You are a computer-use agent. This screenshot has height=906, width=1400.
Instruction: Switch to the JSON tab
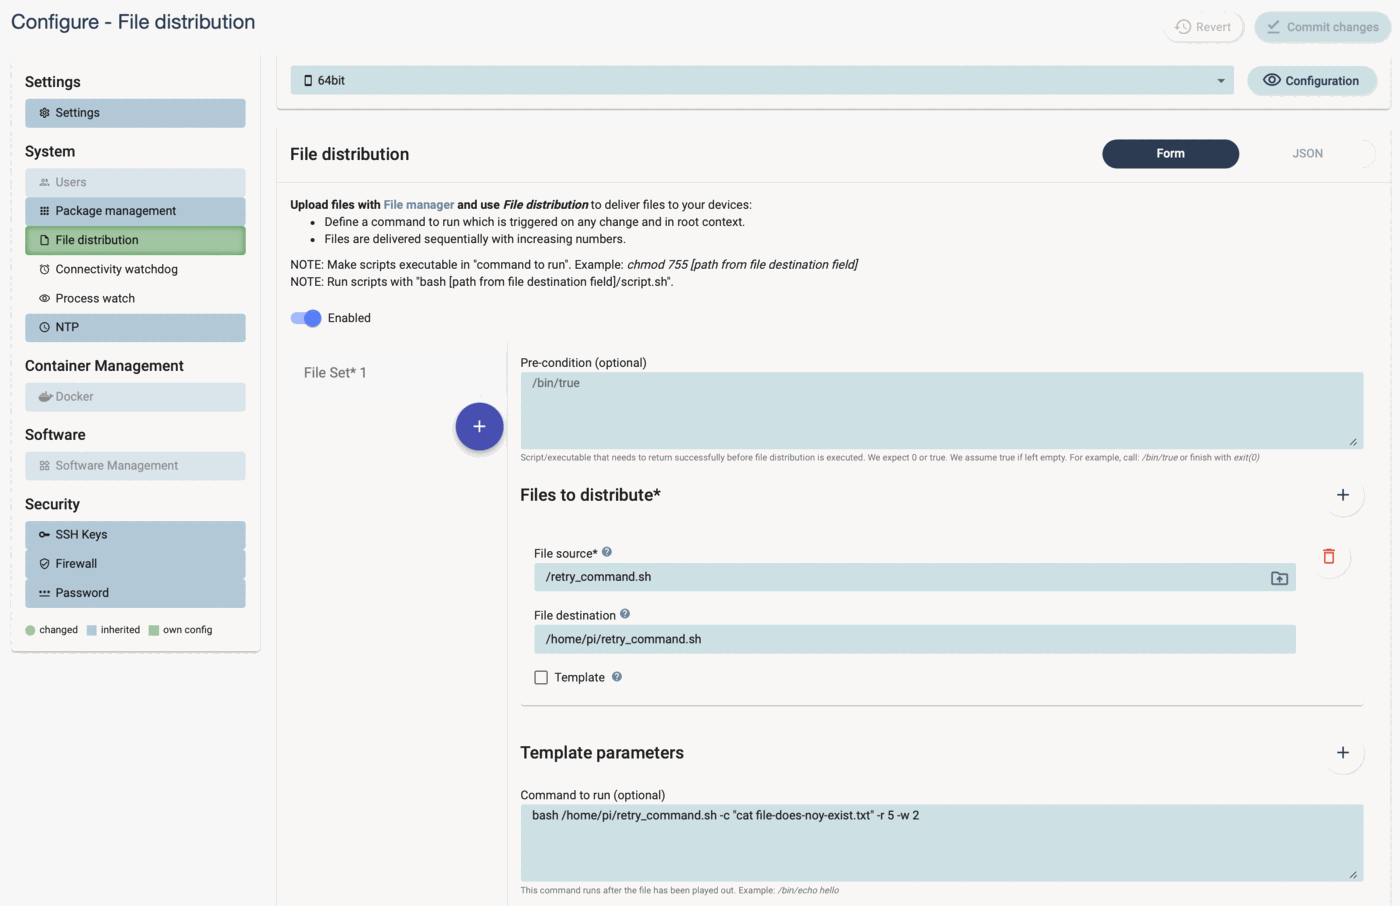(x=1307, y=154)
